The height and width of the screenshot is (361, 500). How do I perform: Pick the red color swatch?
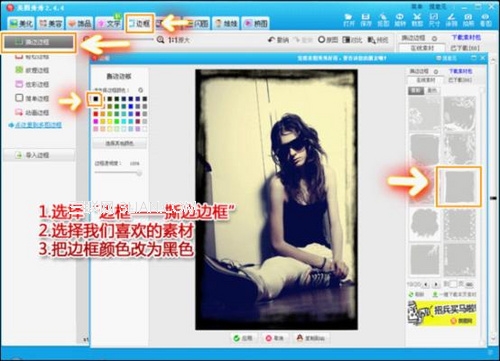pos(96,114)
